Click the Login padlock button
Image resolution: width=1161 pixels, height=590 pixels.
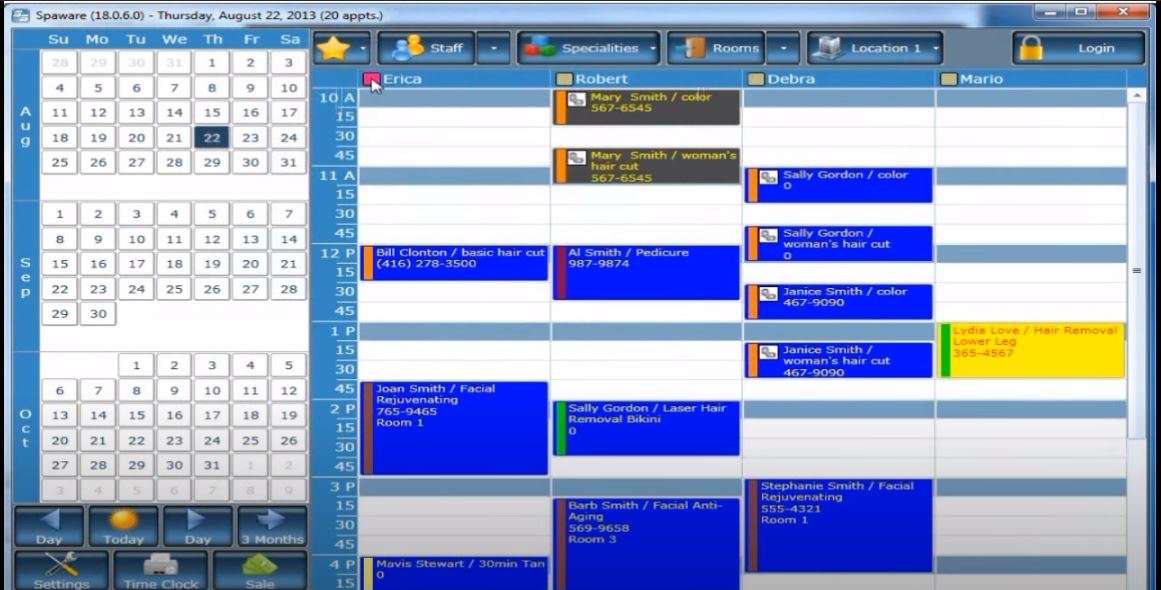click(x=1078, y=48)
